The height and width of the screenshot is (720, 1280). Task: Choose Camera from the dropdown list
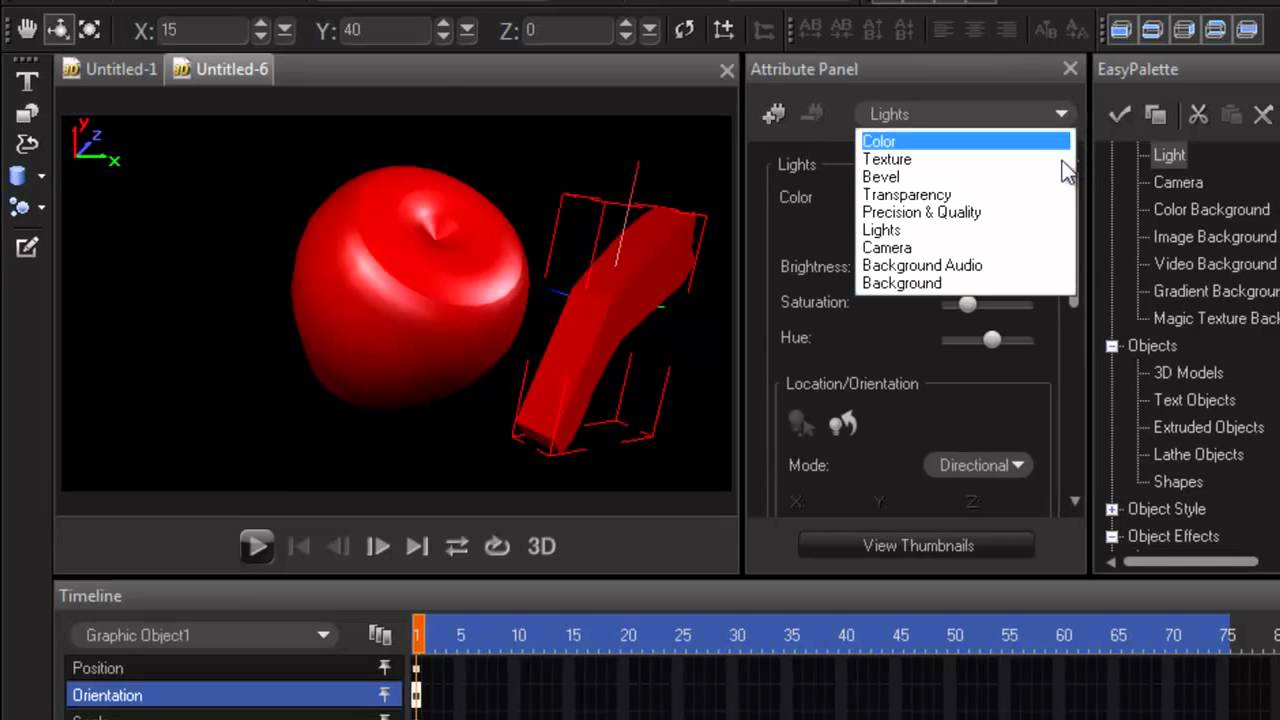tap(965, 248)
